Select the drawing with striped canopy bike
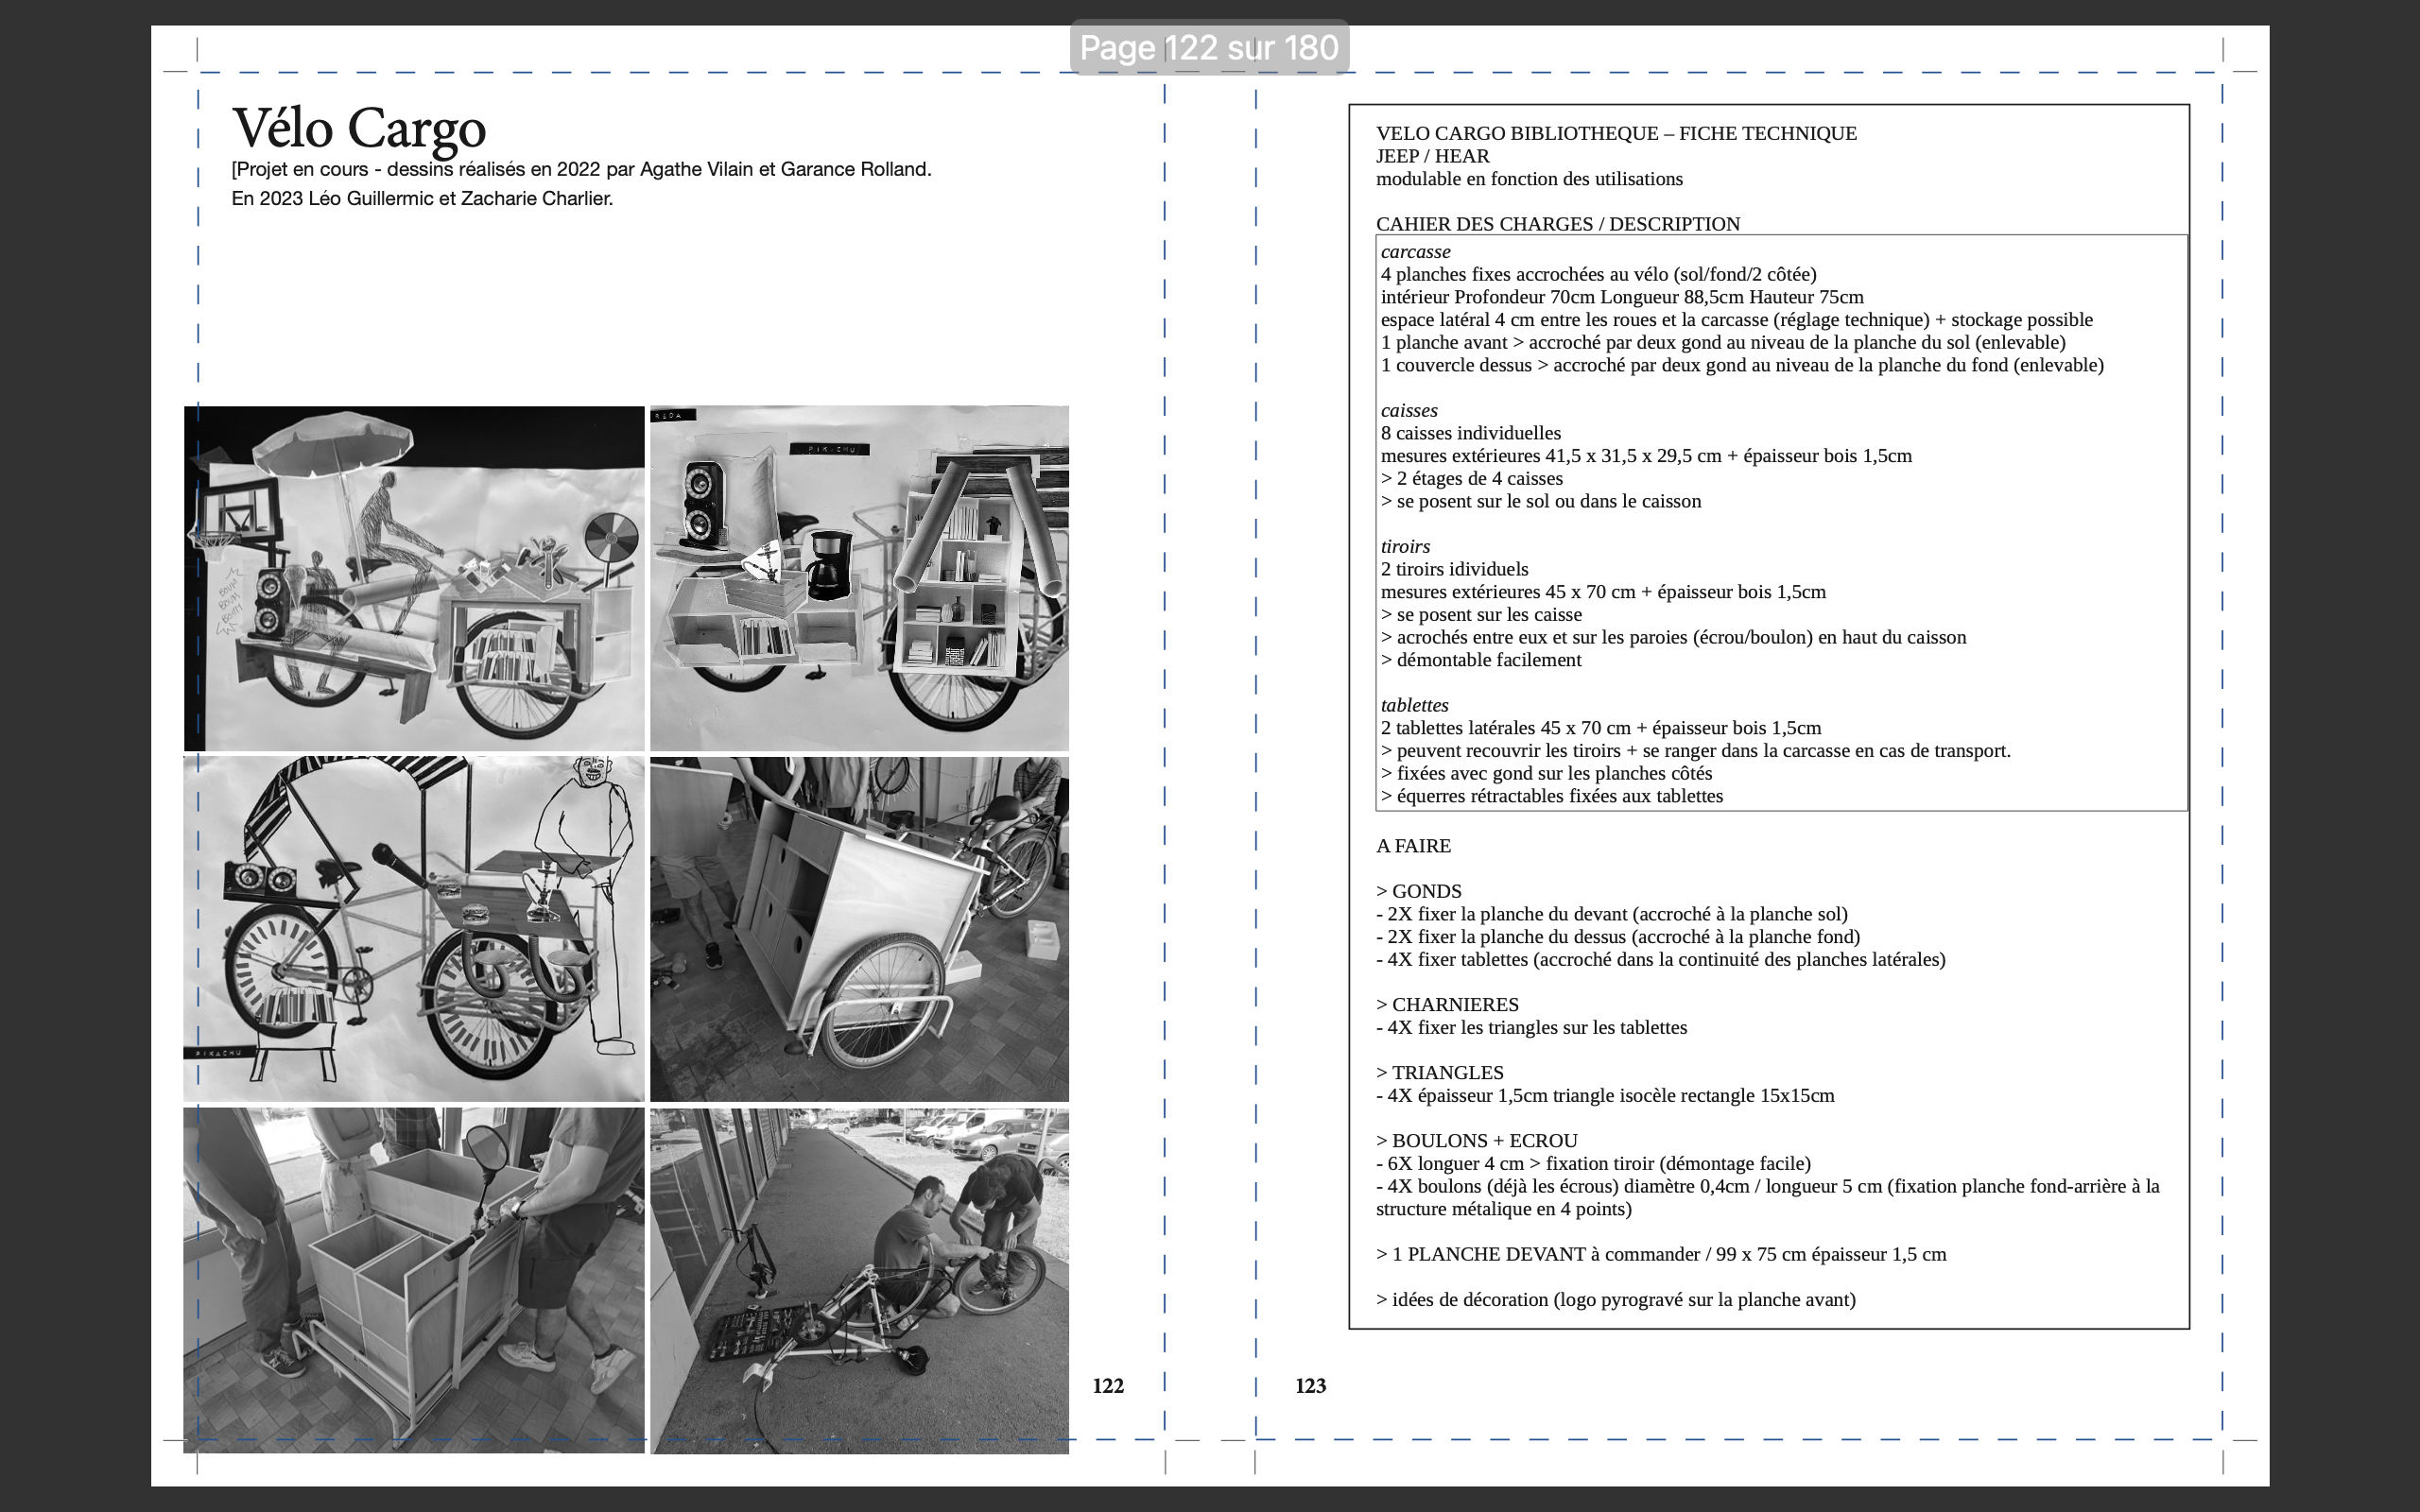 click(x=414, y=928)
